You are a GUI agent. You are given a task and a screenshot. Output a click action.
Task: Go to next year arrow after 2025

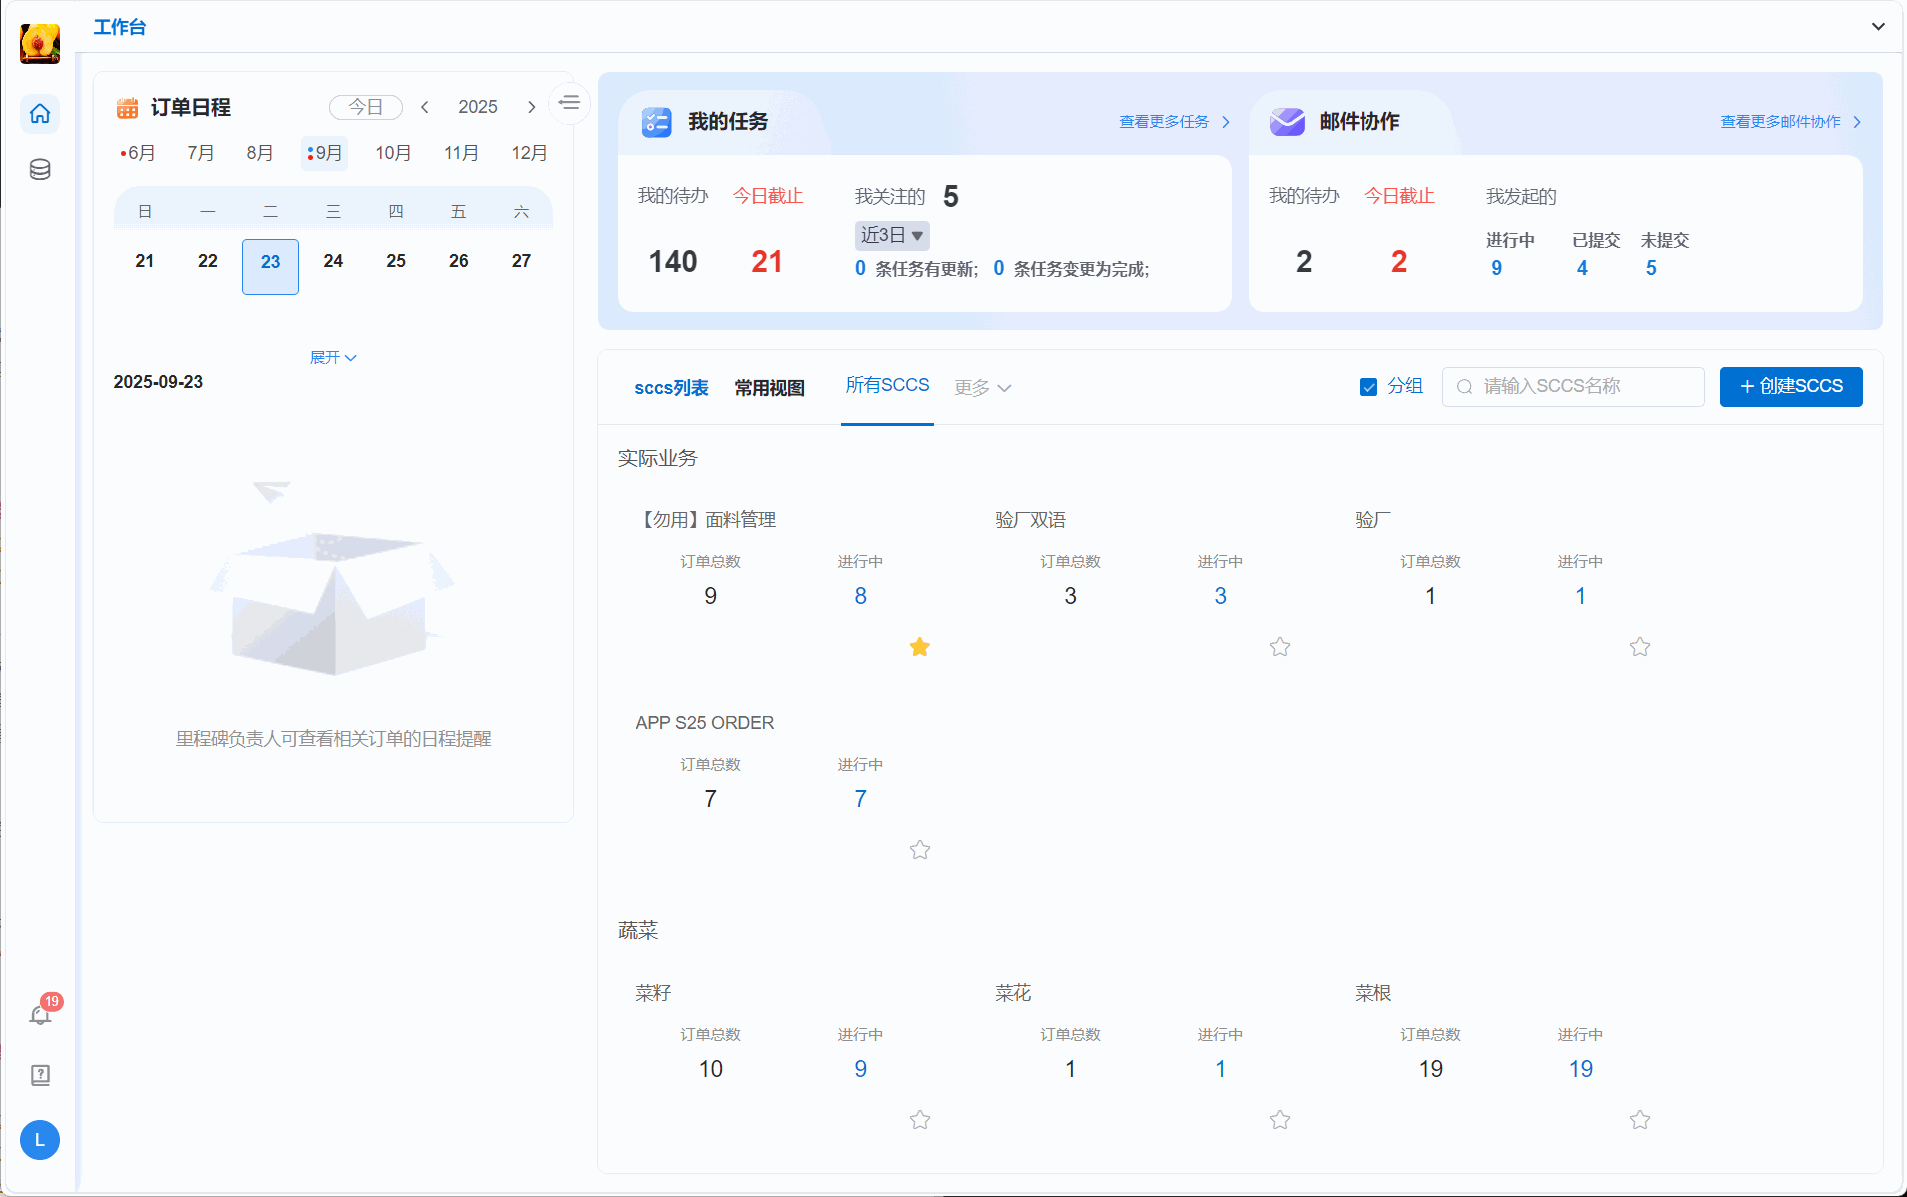pos(531,107)
